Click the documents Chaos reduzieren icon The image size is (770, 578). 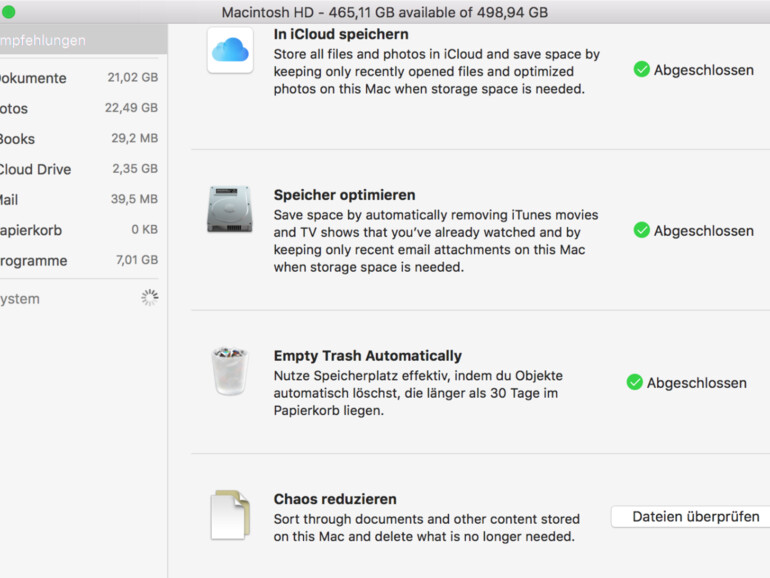[230, 515]
